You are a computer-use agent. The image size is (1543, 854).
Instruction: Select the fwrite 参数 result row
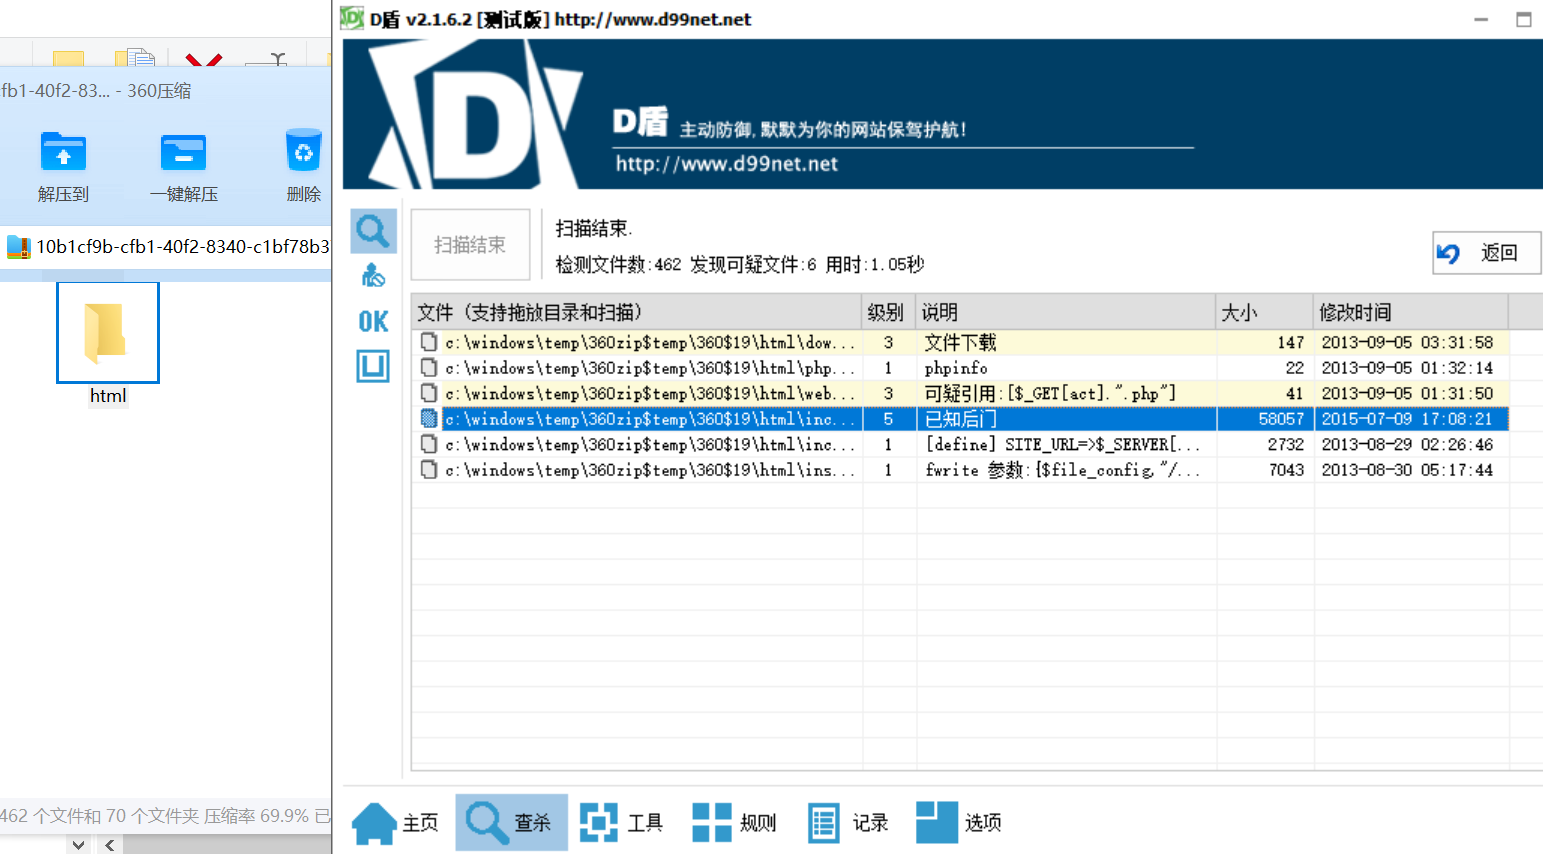[x=960, y=470]
